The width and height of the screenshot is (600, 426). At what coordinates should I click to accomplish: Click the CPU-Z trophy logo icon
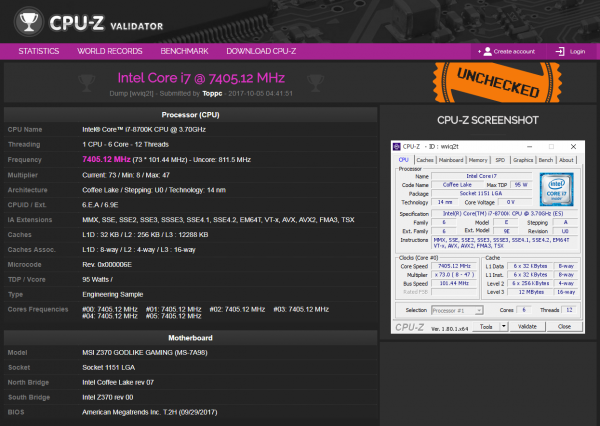point(29,22)
